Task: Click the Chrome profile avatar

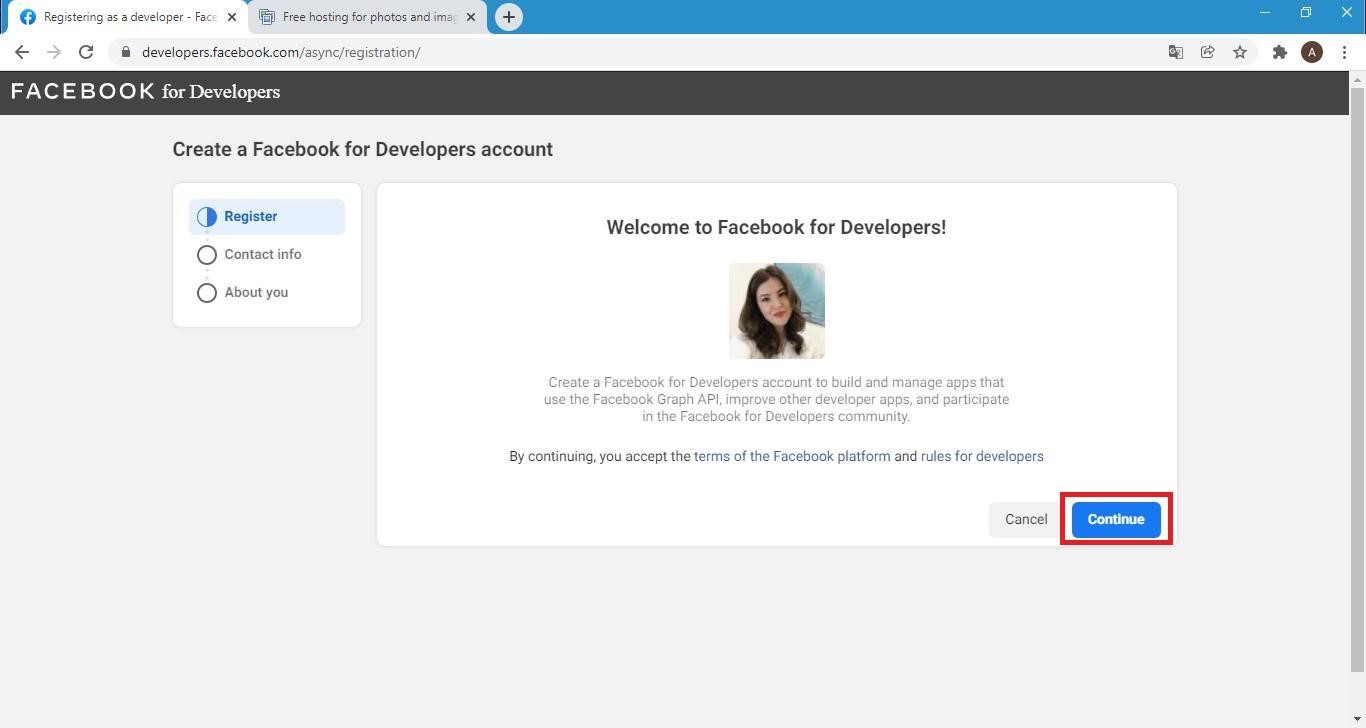Action: point(1312,52)
